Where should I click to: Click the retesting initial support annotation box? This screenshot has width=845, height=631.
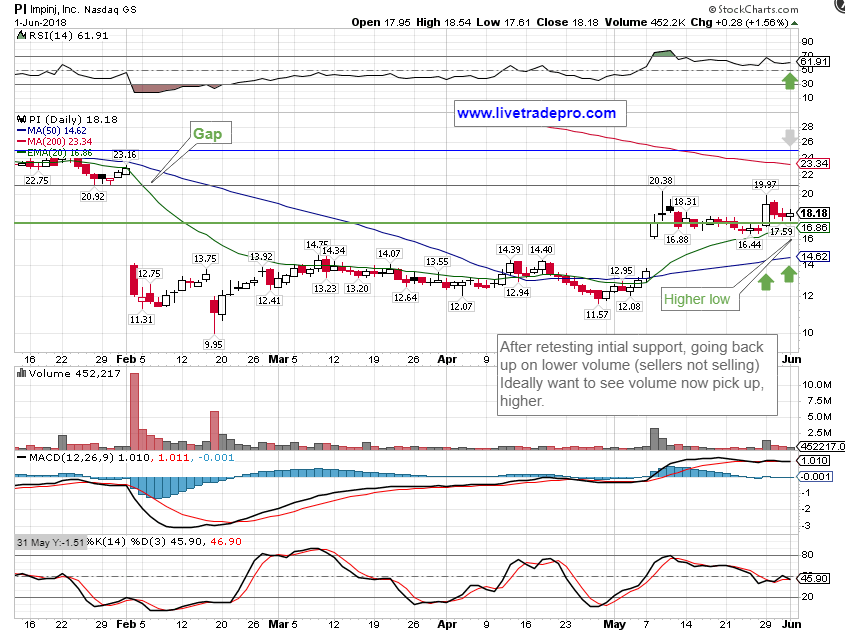(x=635, y=373)
